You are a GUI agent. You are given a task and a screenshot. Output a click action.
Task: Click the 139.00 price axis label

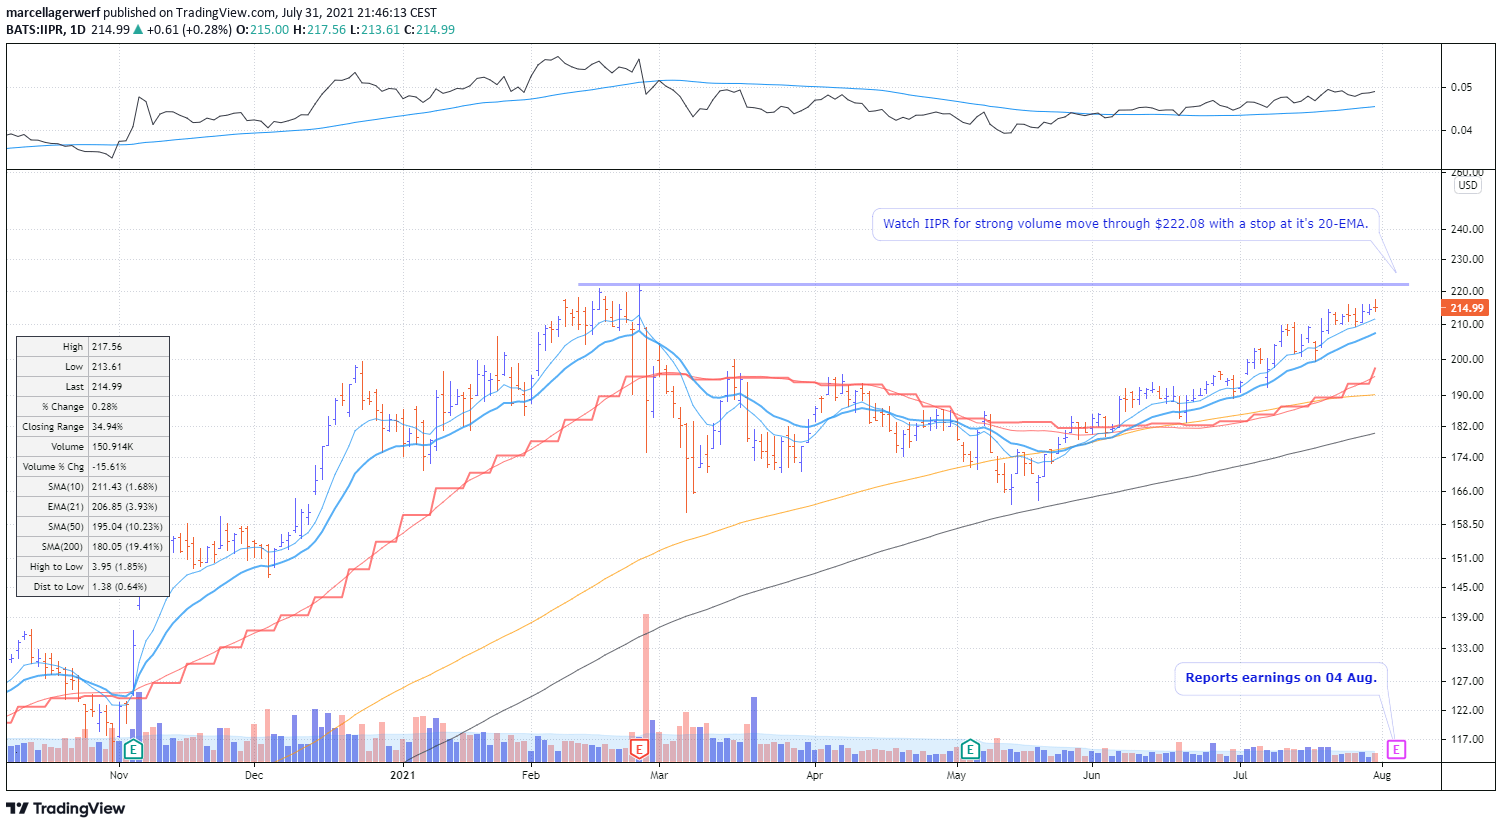pyautogui.click(x=1467, y=617)
